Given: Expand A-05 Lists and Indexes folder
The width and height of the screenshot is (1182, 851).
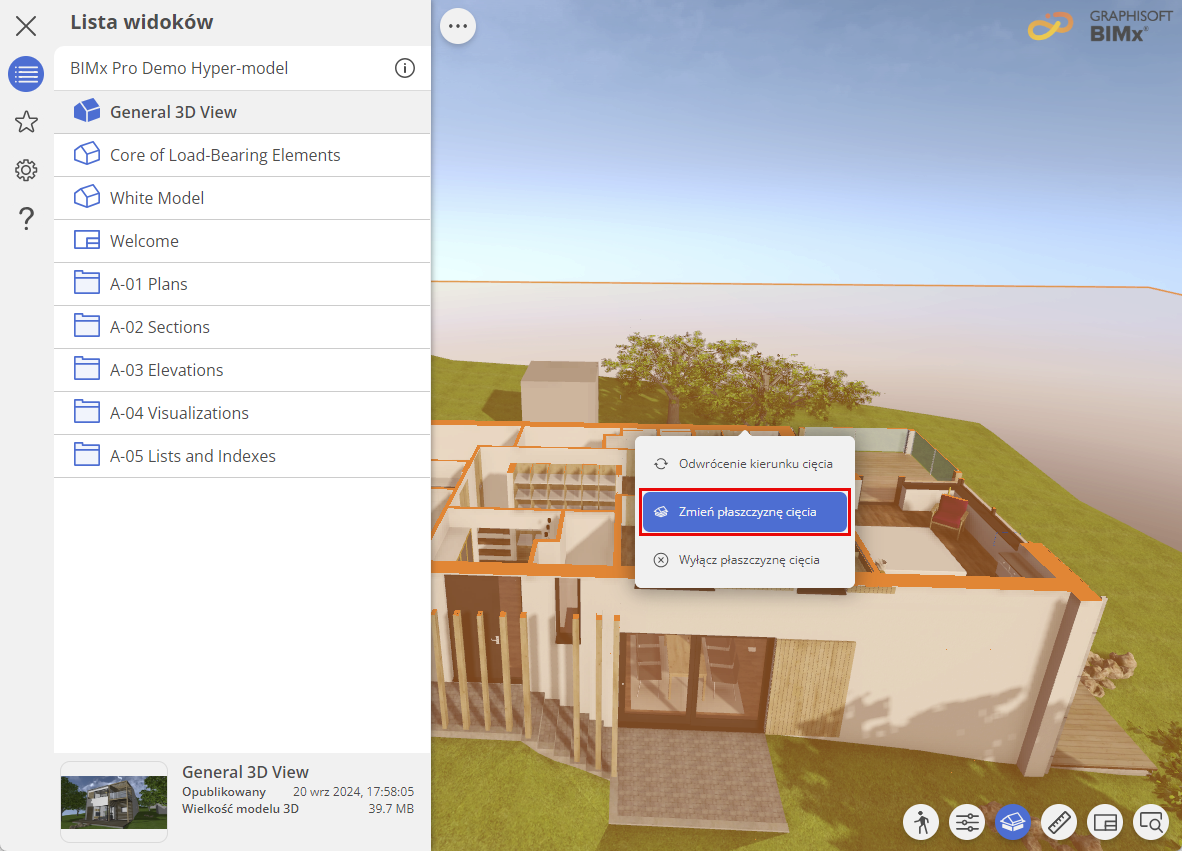Looking at the screenshot, I should (x=242, y=456).
